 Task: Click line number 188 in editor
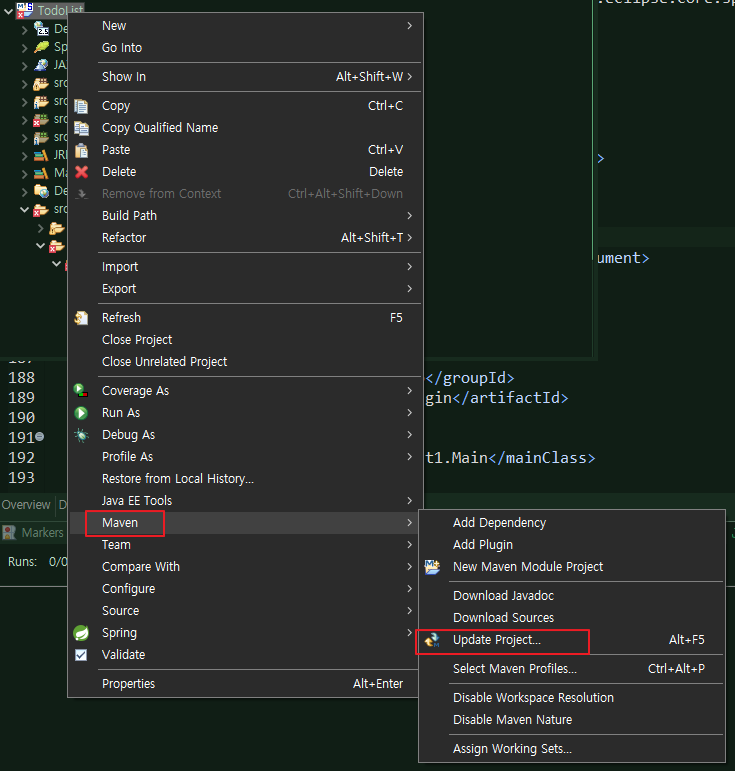[22, 378]
